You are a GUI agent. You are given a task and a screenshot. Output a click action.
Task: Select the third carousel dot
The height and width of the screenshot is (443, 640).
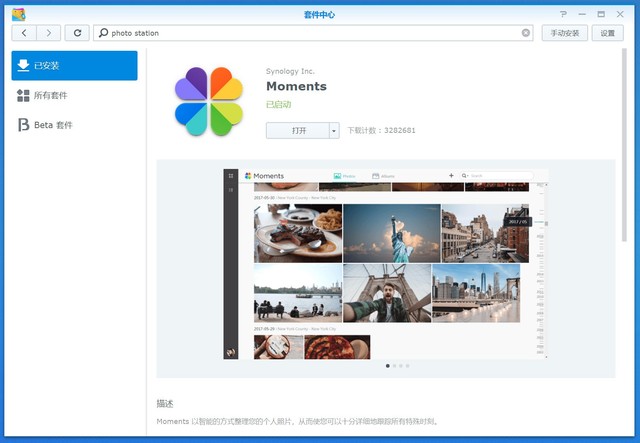click(x=401, y=366)
